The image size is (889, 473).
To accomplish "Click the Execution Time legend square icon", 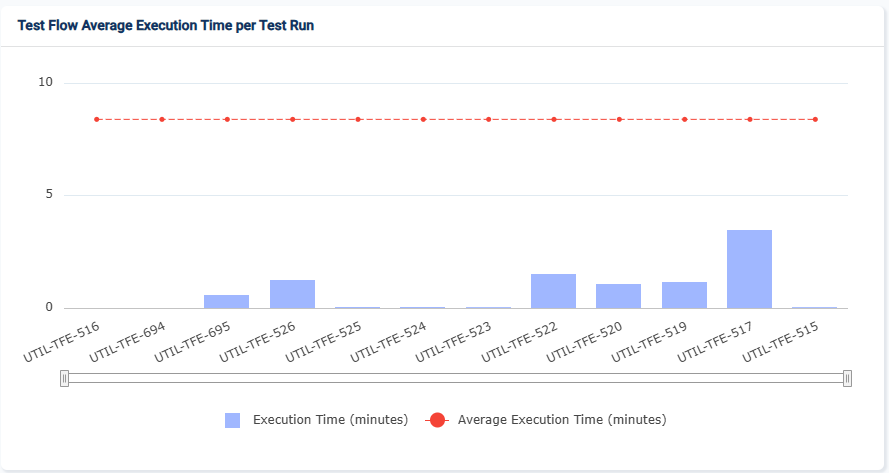I will [232, 420].
